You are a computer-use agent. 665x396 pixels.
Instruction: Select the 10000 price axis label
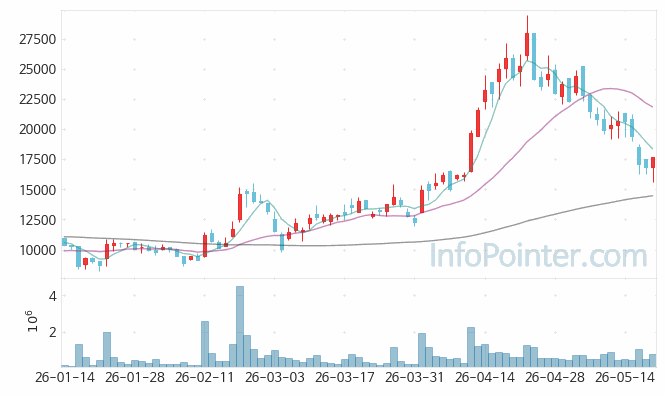click(x=37, y=251)
